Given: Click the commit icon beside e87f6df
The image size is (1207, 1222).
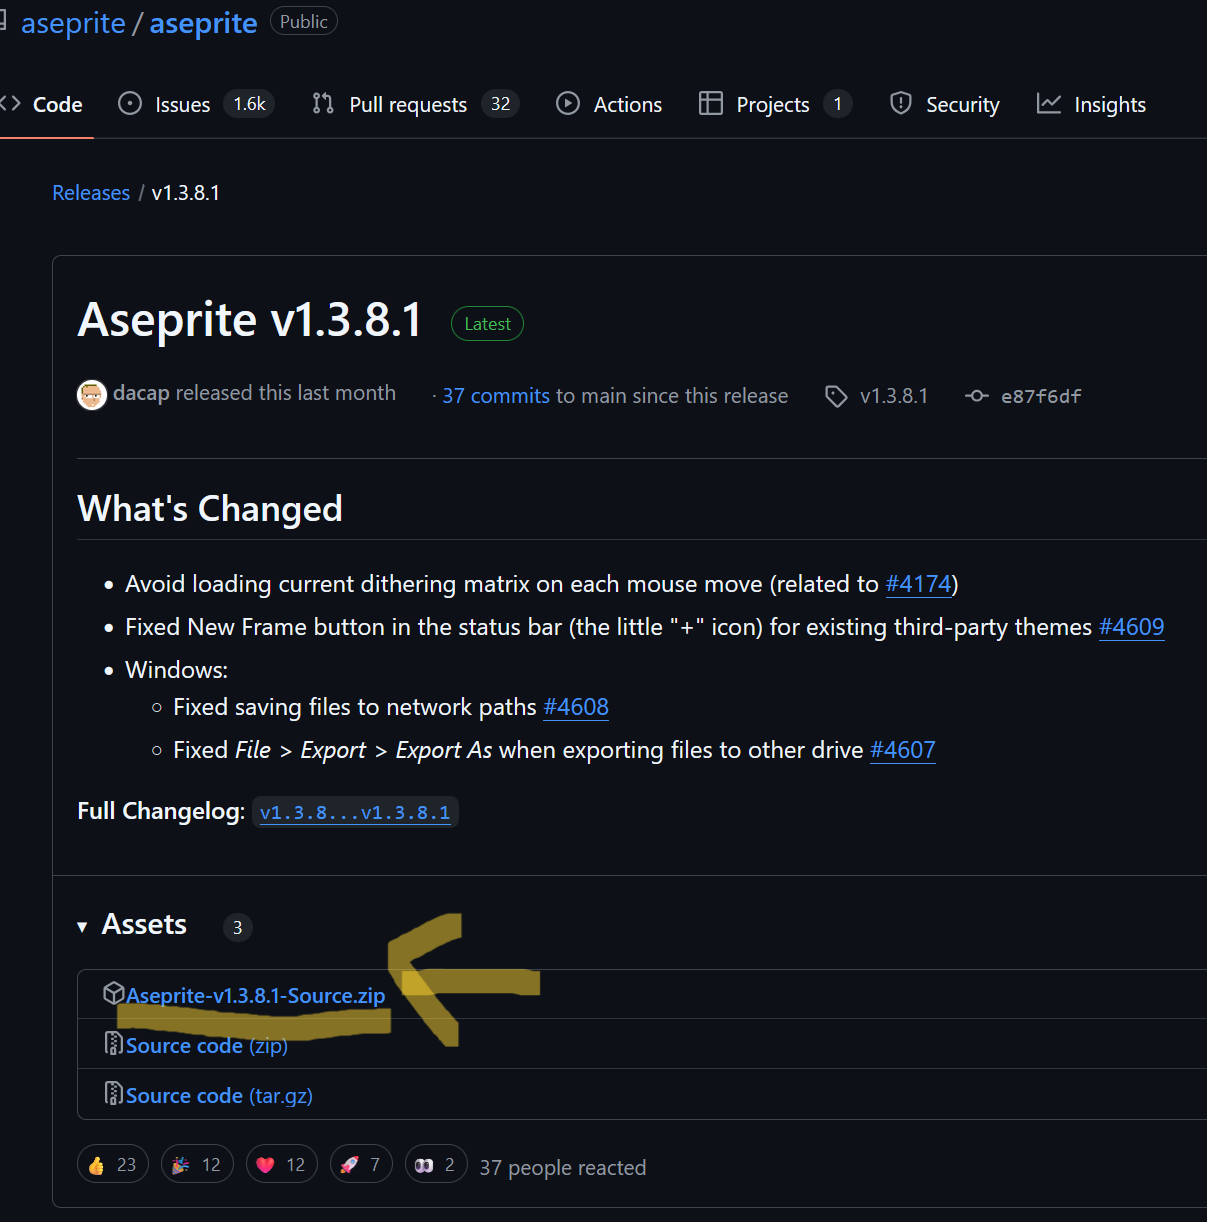Looking at the screenshot, I should [x=977, y=396].
